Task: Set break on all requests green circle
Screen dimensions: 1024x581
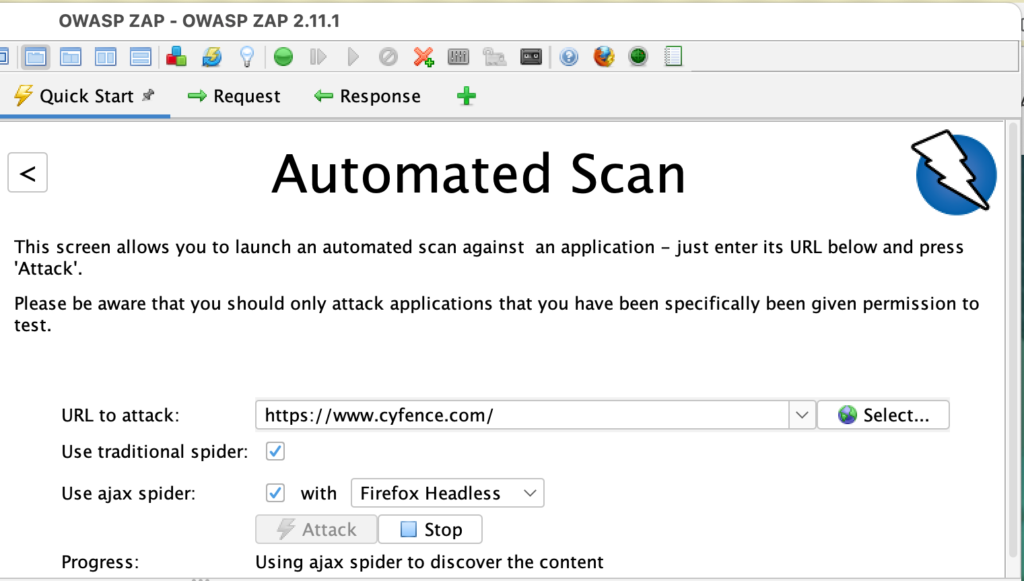Action: point(283,57)
